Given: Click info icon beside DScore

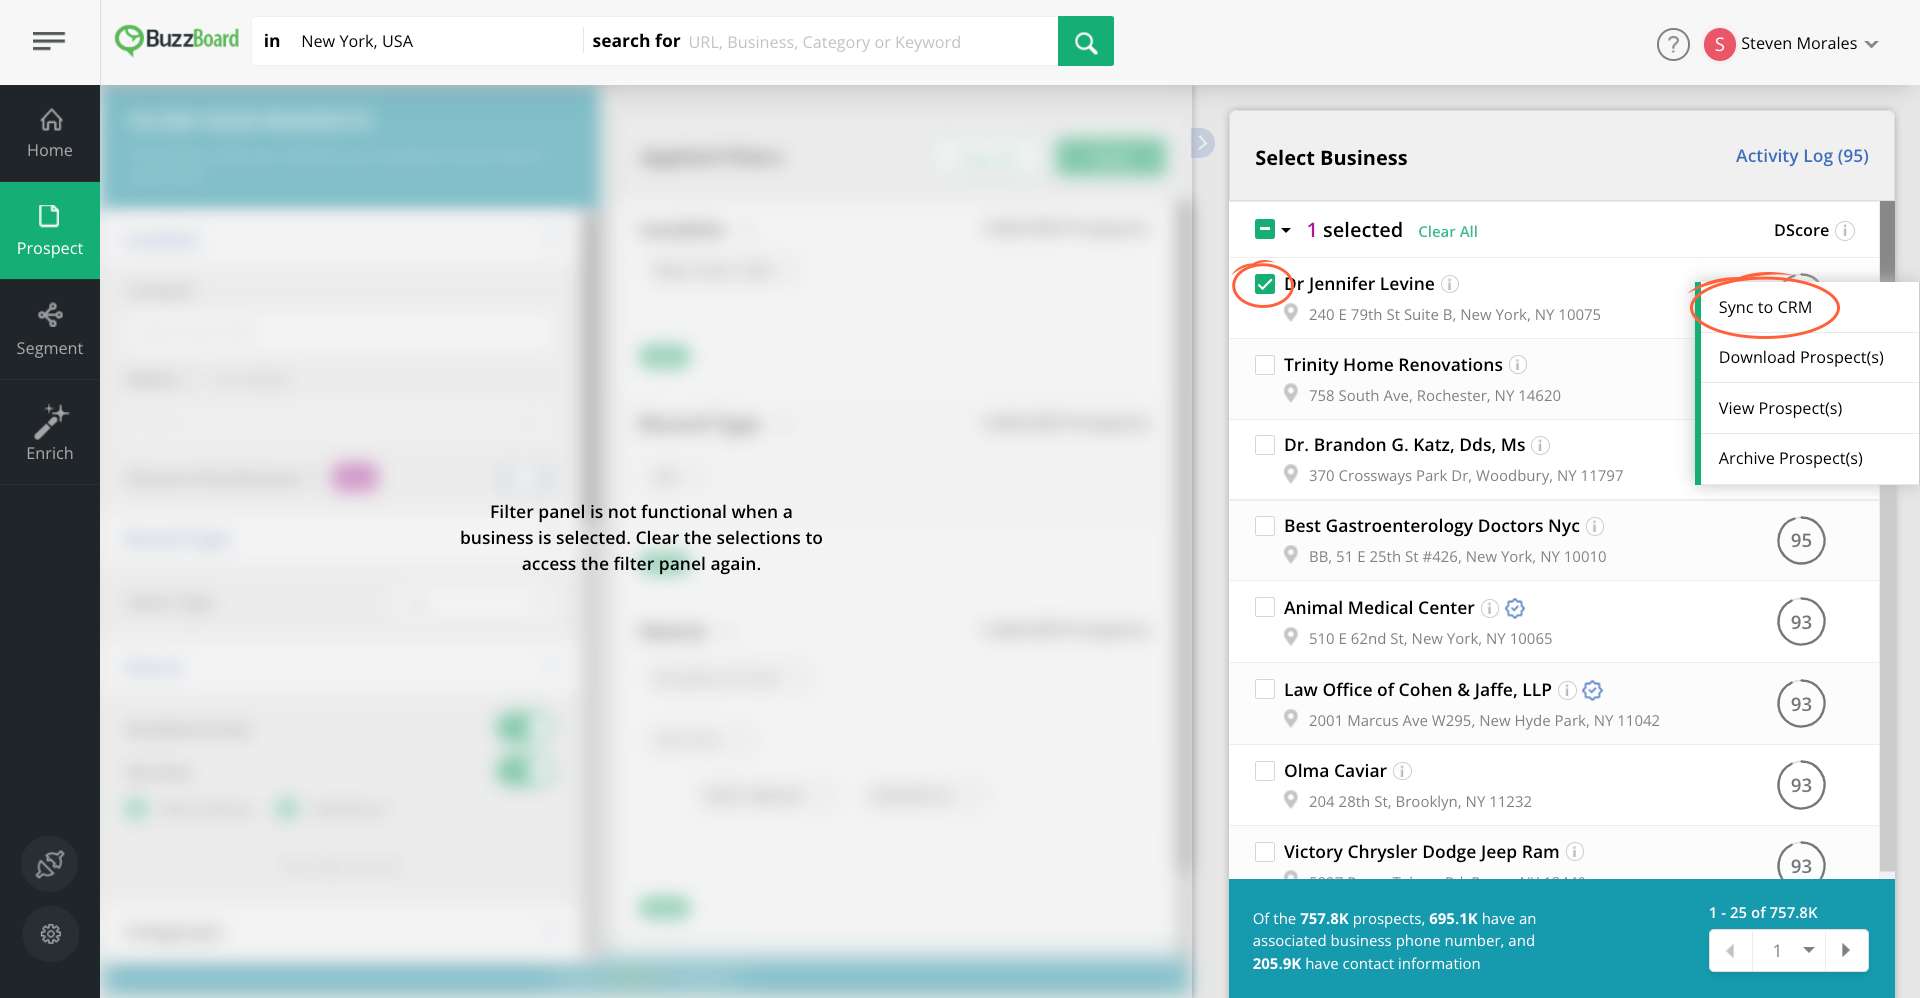Looking at the screenshot, I should (1845, 231).
